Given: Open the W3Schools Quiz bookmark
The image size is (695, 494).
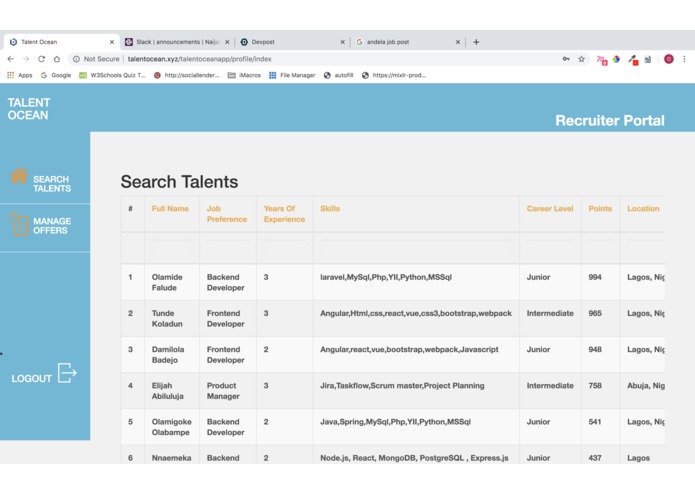Looking at the screenshot, I should pos(112,75).
